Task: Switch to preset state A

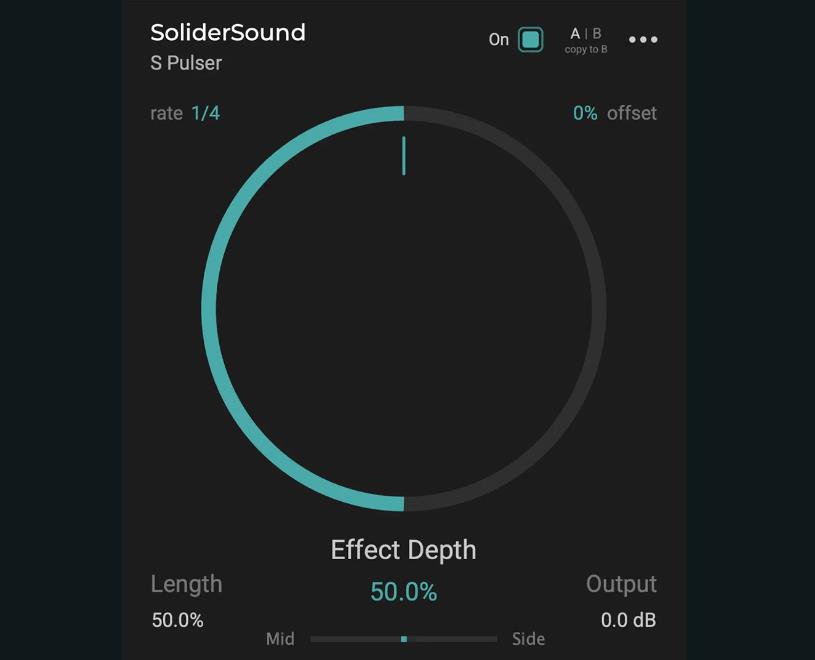Action: [575, 34]
